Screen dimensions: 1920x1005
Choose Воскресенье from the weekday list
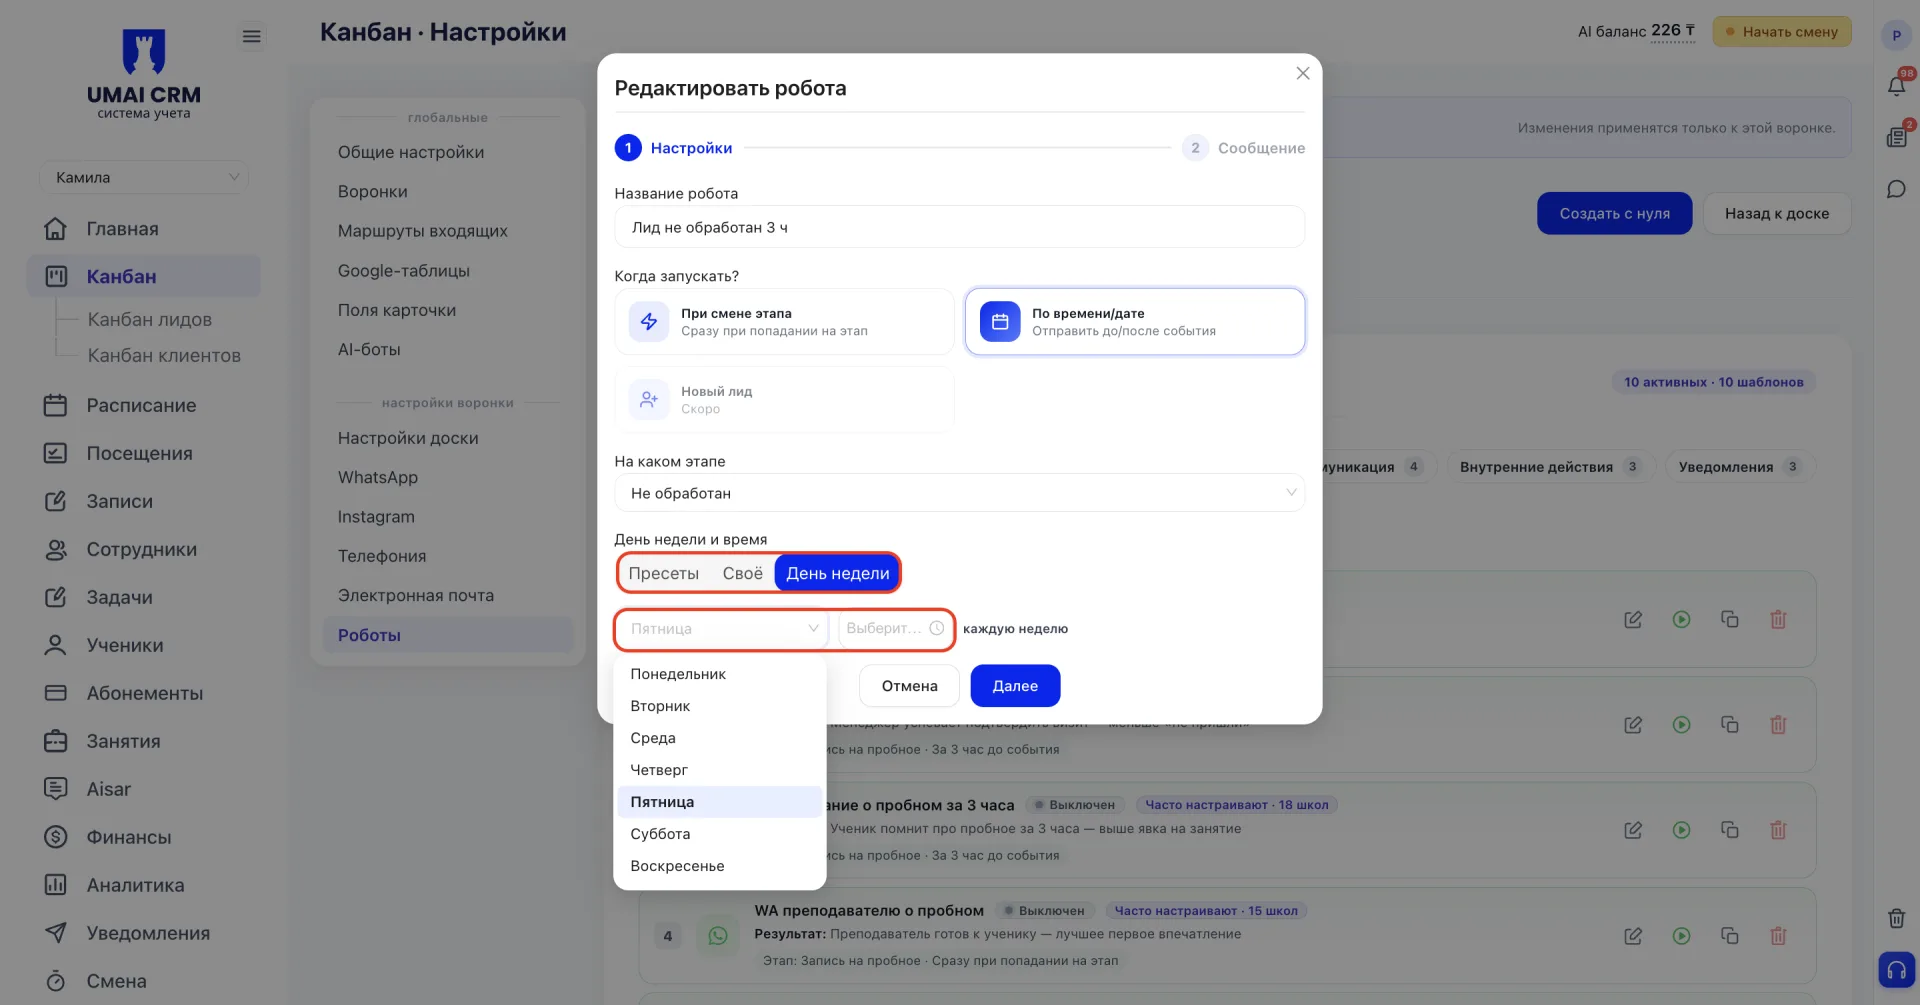pos(720,866)
